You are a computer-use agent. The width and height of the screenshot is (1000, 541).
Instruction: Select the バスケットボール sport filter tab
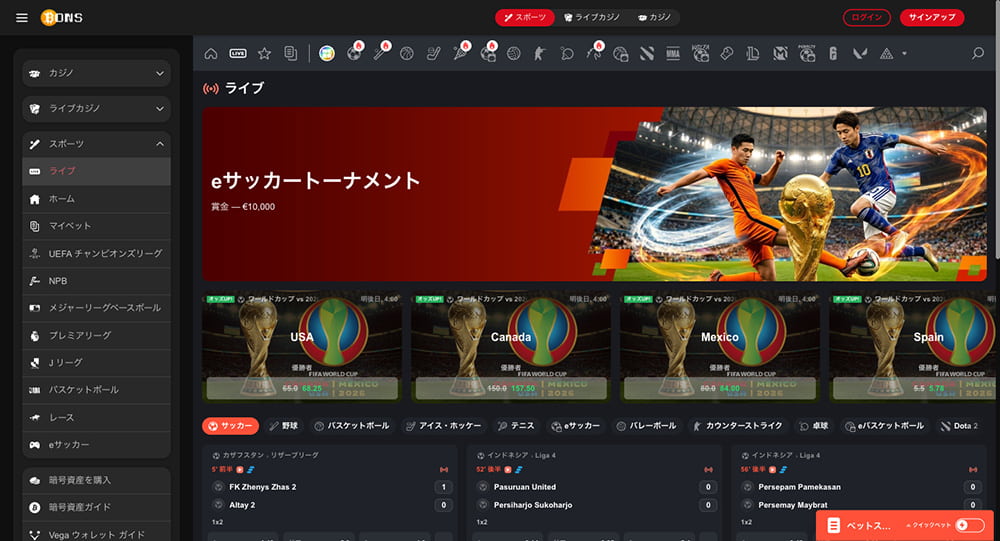click(x=351, y=426)
